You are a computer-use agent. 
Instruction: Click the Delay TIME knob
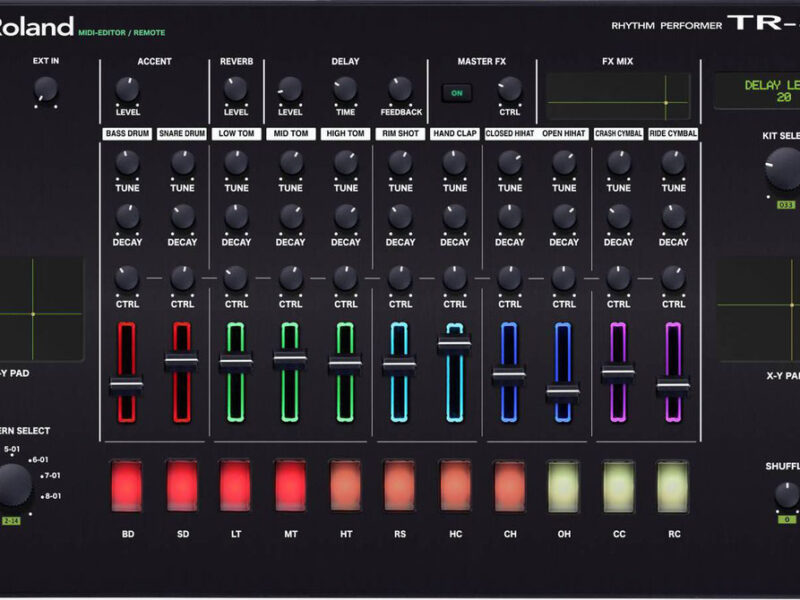[x=345, y=89]
